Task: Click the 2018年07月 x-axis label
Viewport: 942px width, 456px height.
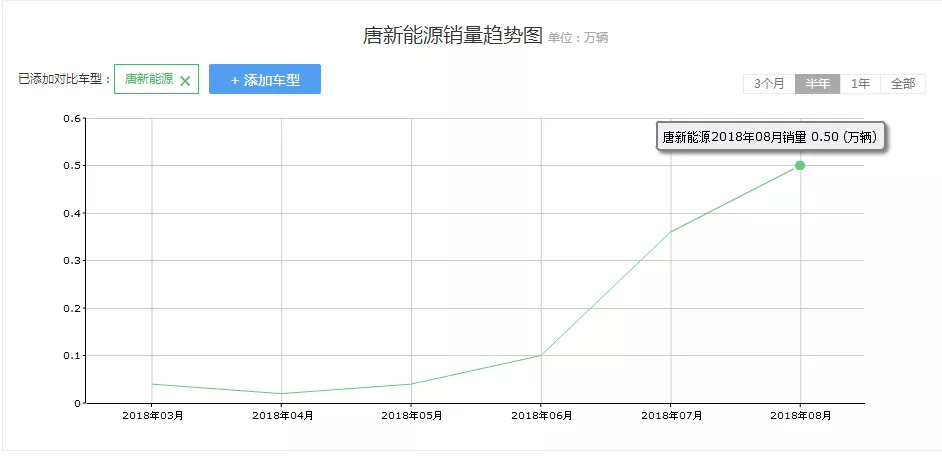Action: click(x=671, y=415)
